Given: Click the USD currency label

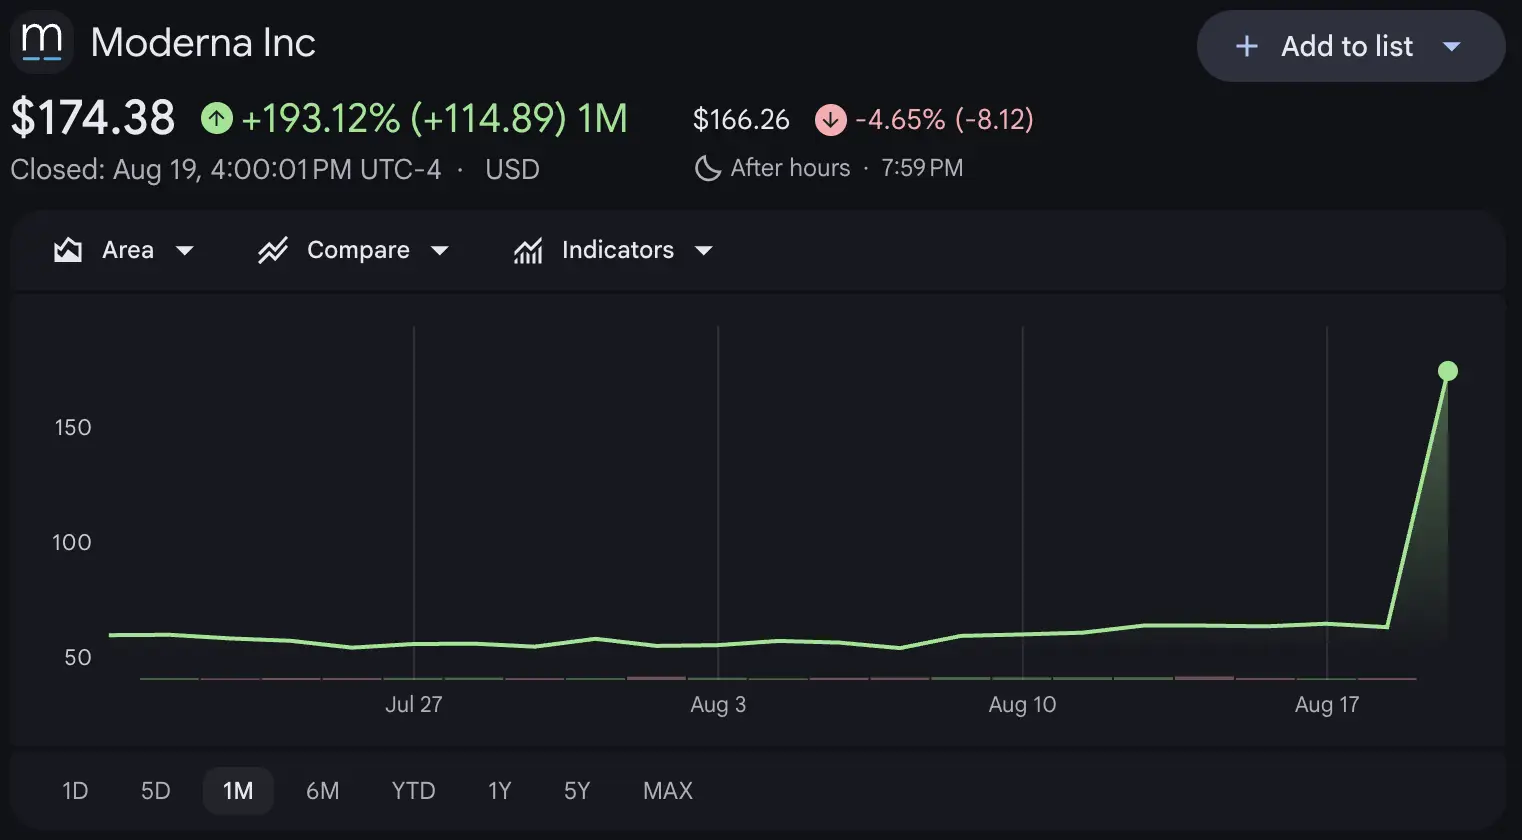Looking at the screenshot, I should tap(512, 169).
